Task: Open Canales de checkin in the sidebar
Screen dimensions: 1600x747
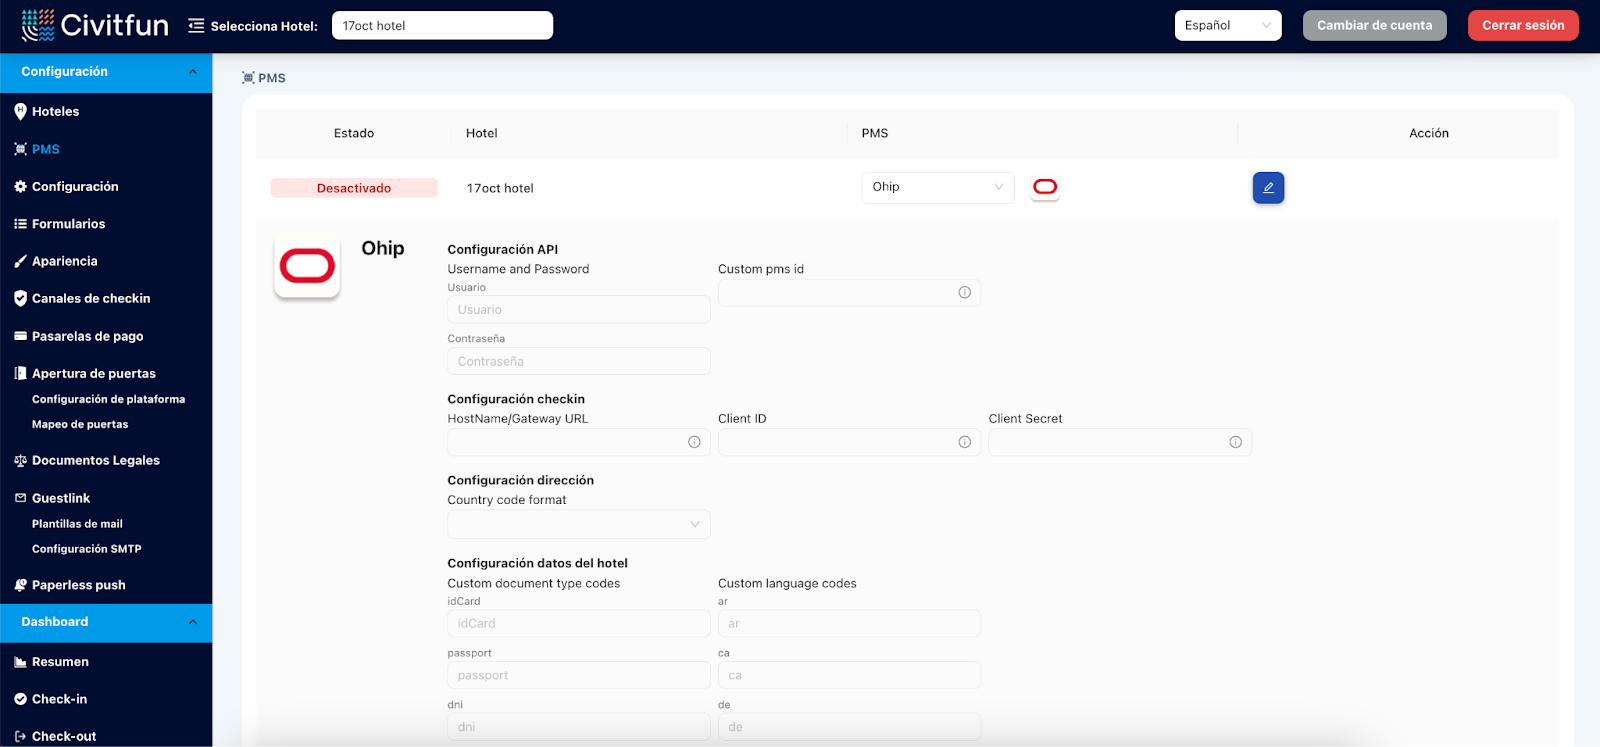Action: pyautogui.click(x=91, y=298)
